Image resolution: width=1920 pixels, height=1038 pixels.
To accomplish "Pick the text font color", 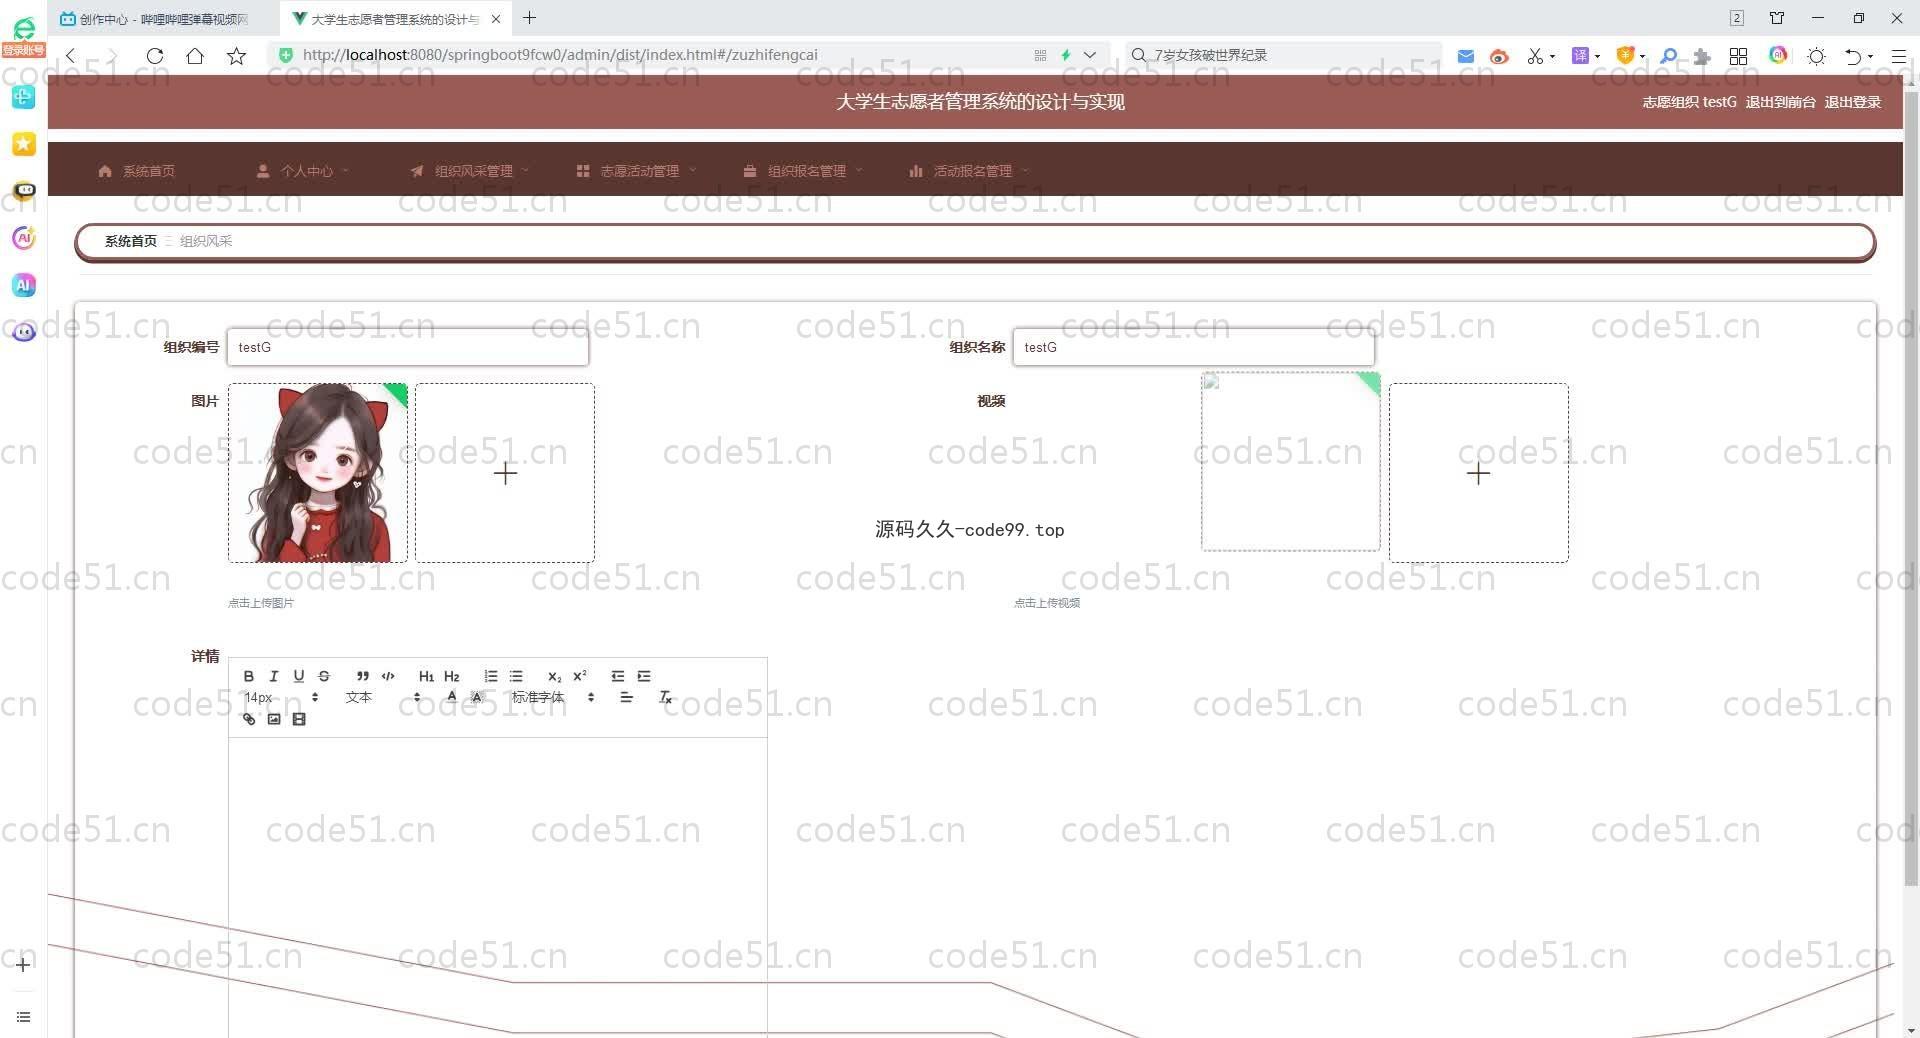I will click(452, 697).
